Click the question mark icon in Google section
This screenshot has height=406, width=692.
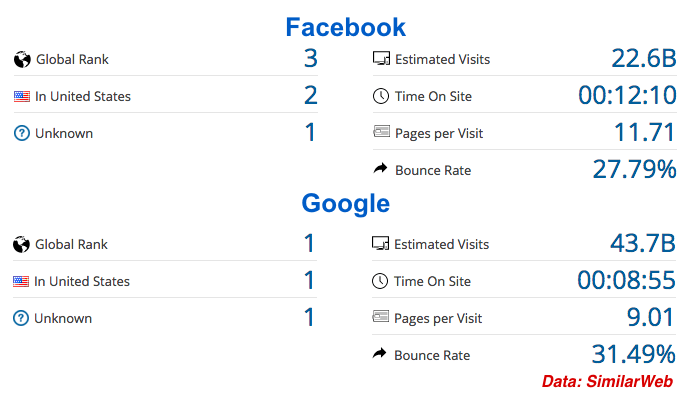[x=21, y=319]
